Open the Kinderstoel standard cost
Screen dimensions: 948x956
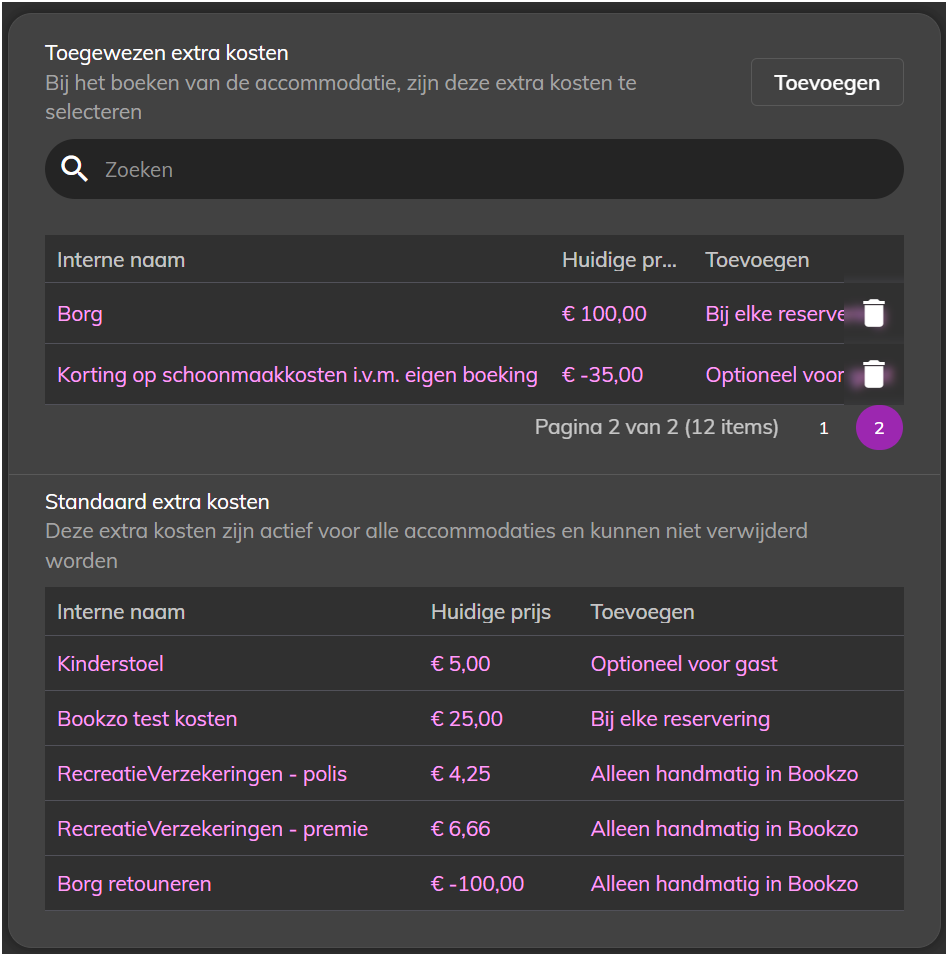pos(110,664)
